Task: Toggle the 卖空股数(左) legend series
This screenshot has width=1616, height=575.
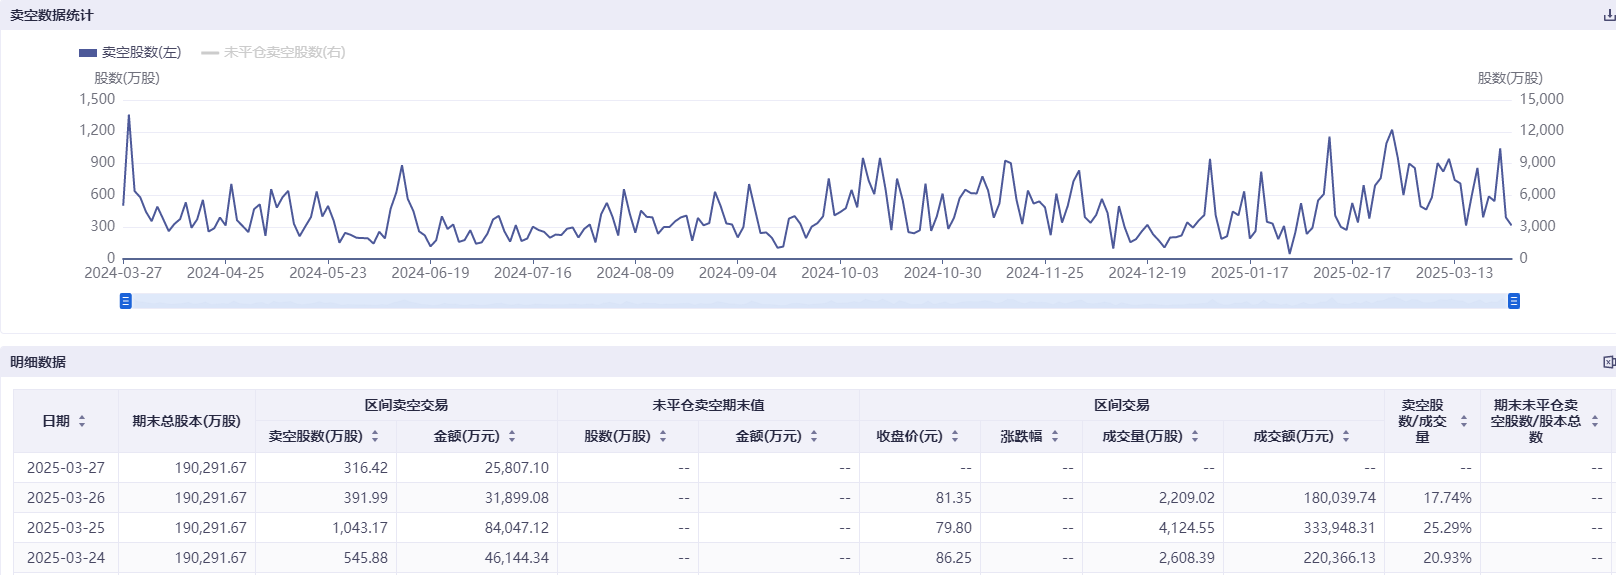Action: (130, 52)
